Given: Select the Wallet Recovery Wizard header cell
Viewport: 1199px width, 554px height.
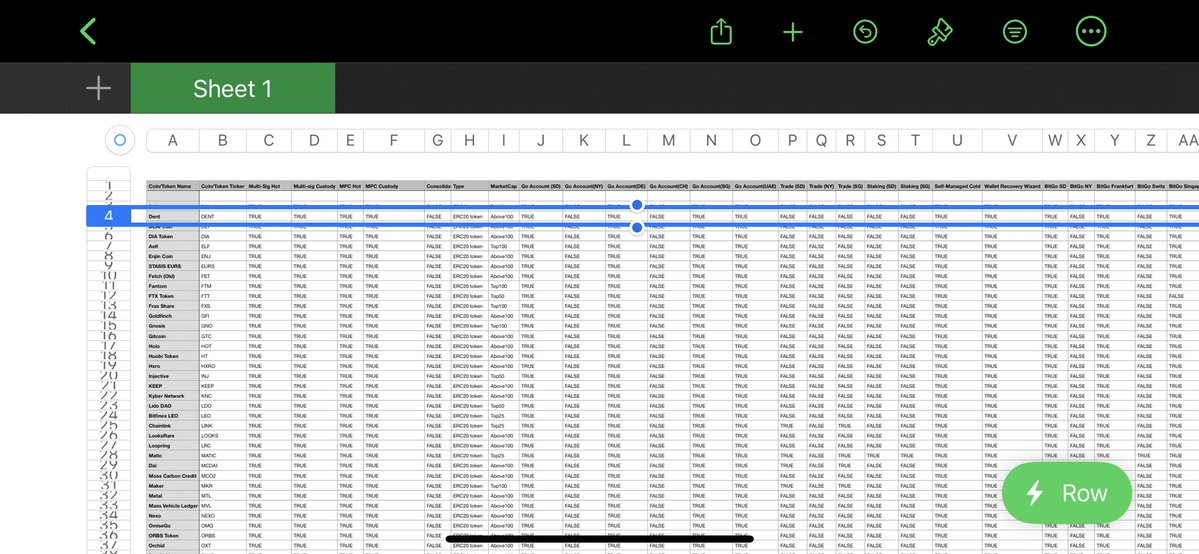Looking at the screenshot, I should pos(1012,186).
